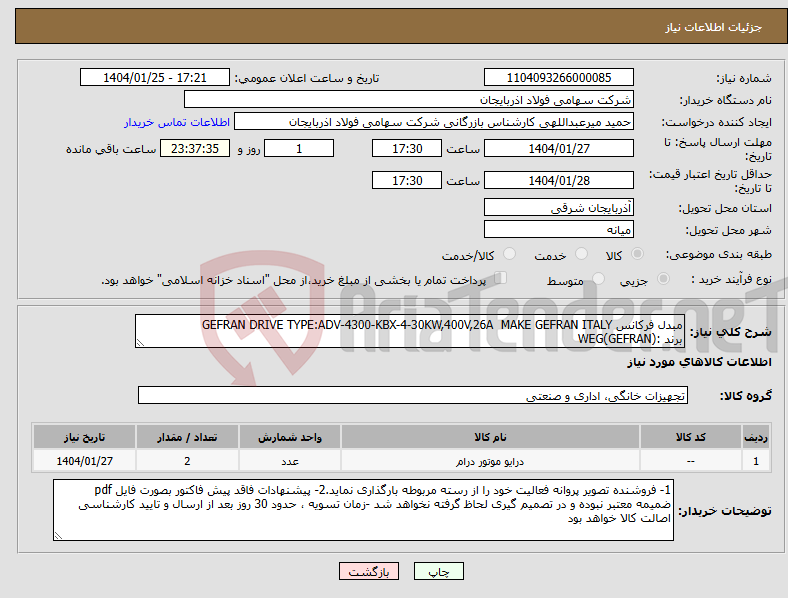The image size is (788, 598).
Task: Click the need date cell 1404/01/27
Action: pos(84,461)
